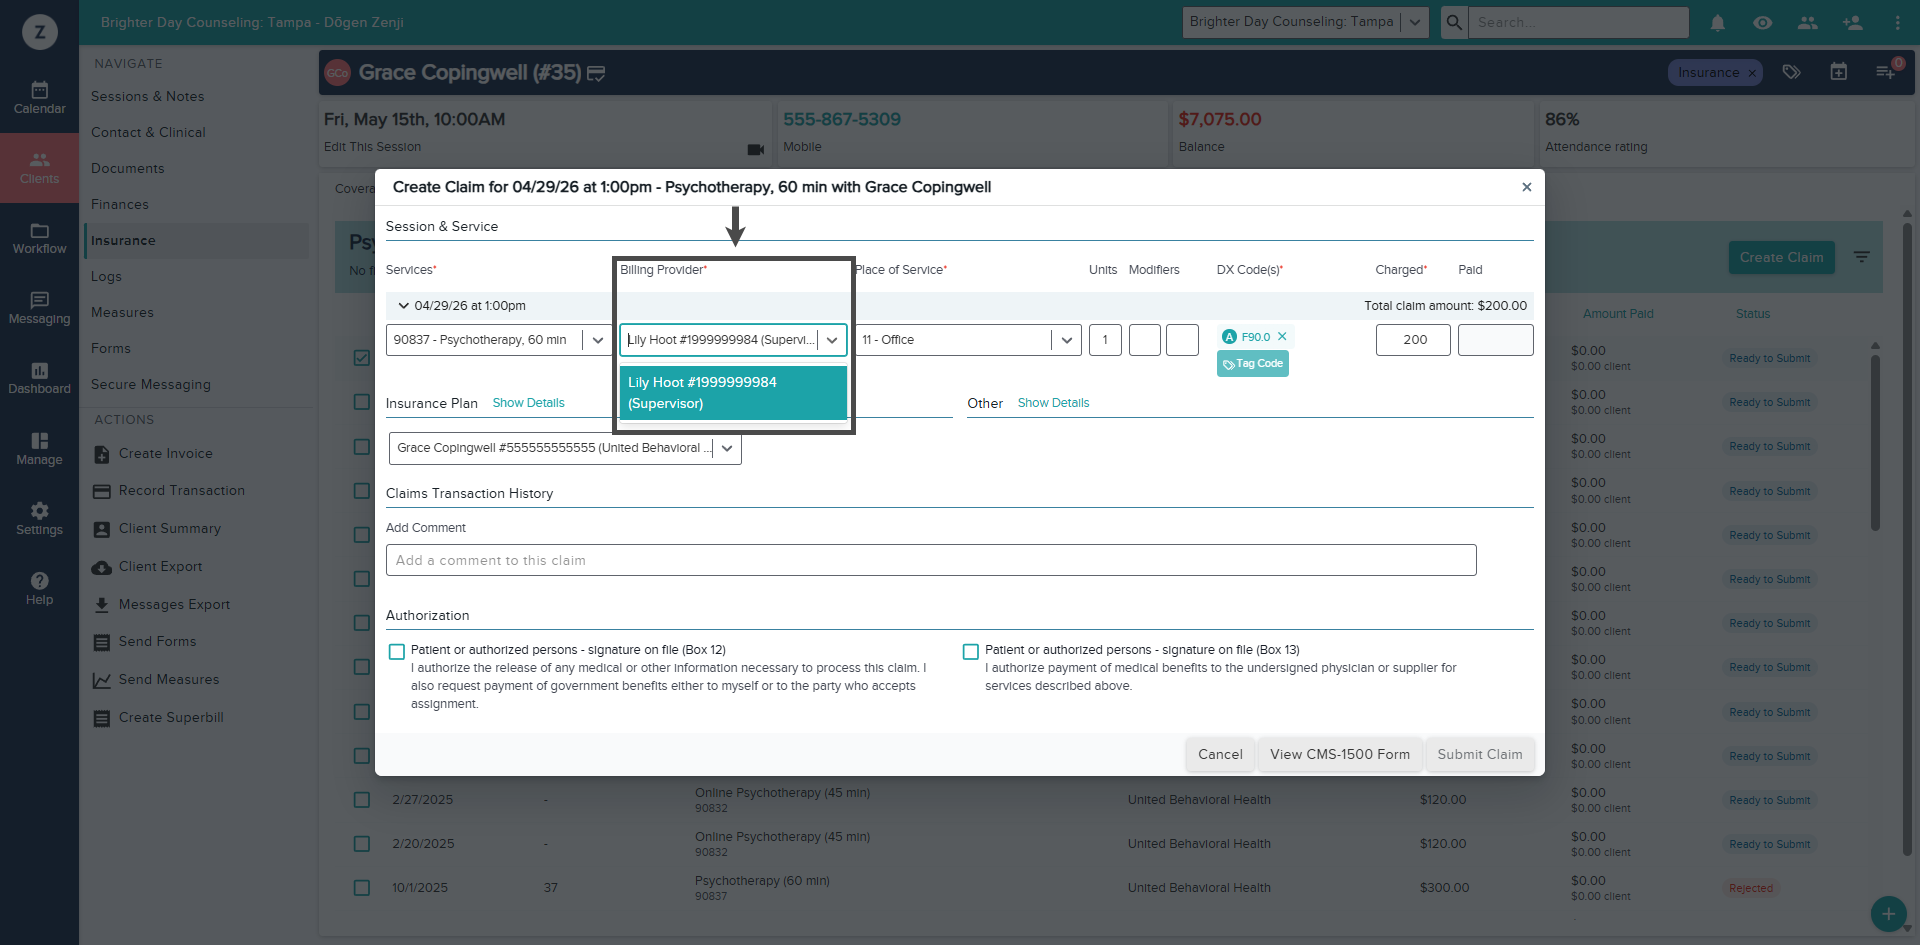Click the Tag Code button
Image resolution: width=1920 pixels, height=945 pixels.
[1253, 364]
